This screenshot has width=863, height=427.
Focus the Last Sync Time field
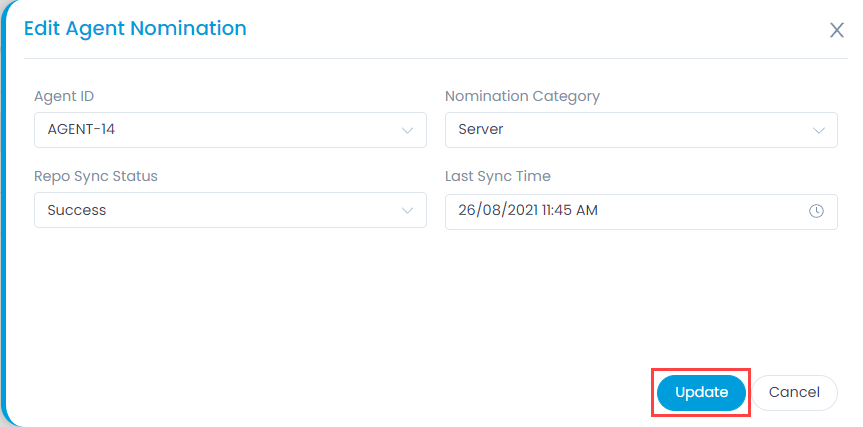pyautogui.click(x=641, y=211)
